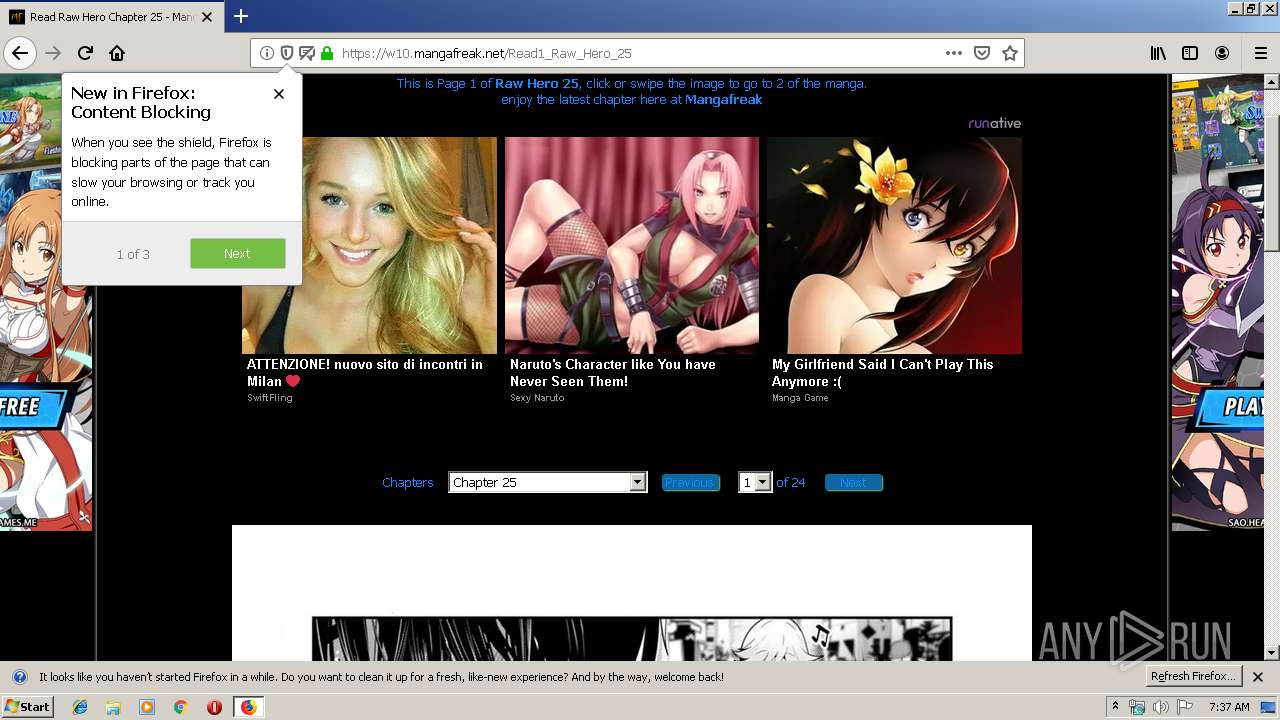Open the Raw Hero 25 link
The width and height of the screenshot is (1280, 720).
click(x=537, y=83)
